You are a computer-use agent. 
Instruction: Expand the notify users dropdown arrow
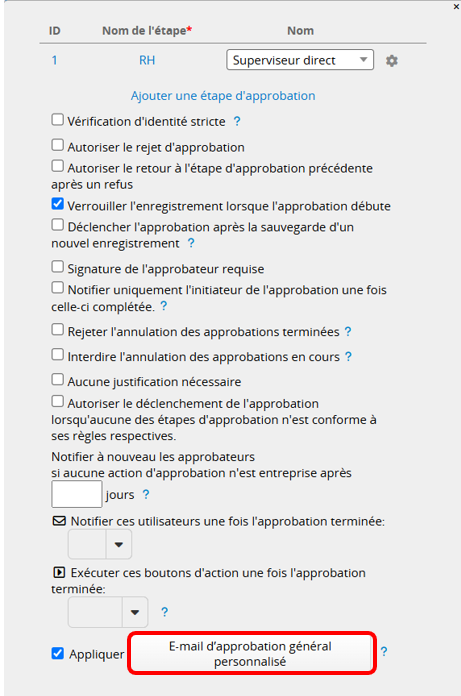(x=118, y=544)
